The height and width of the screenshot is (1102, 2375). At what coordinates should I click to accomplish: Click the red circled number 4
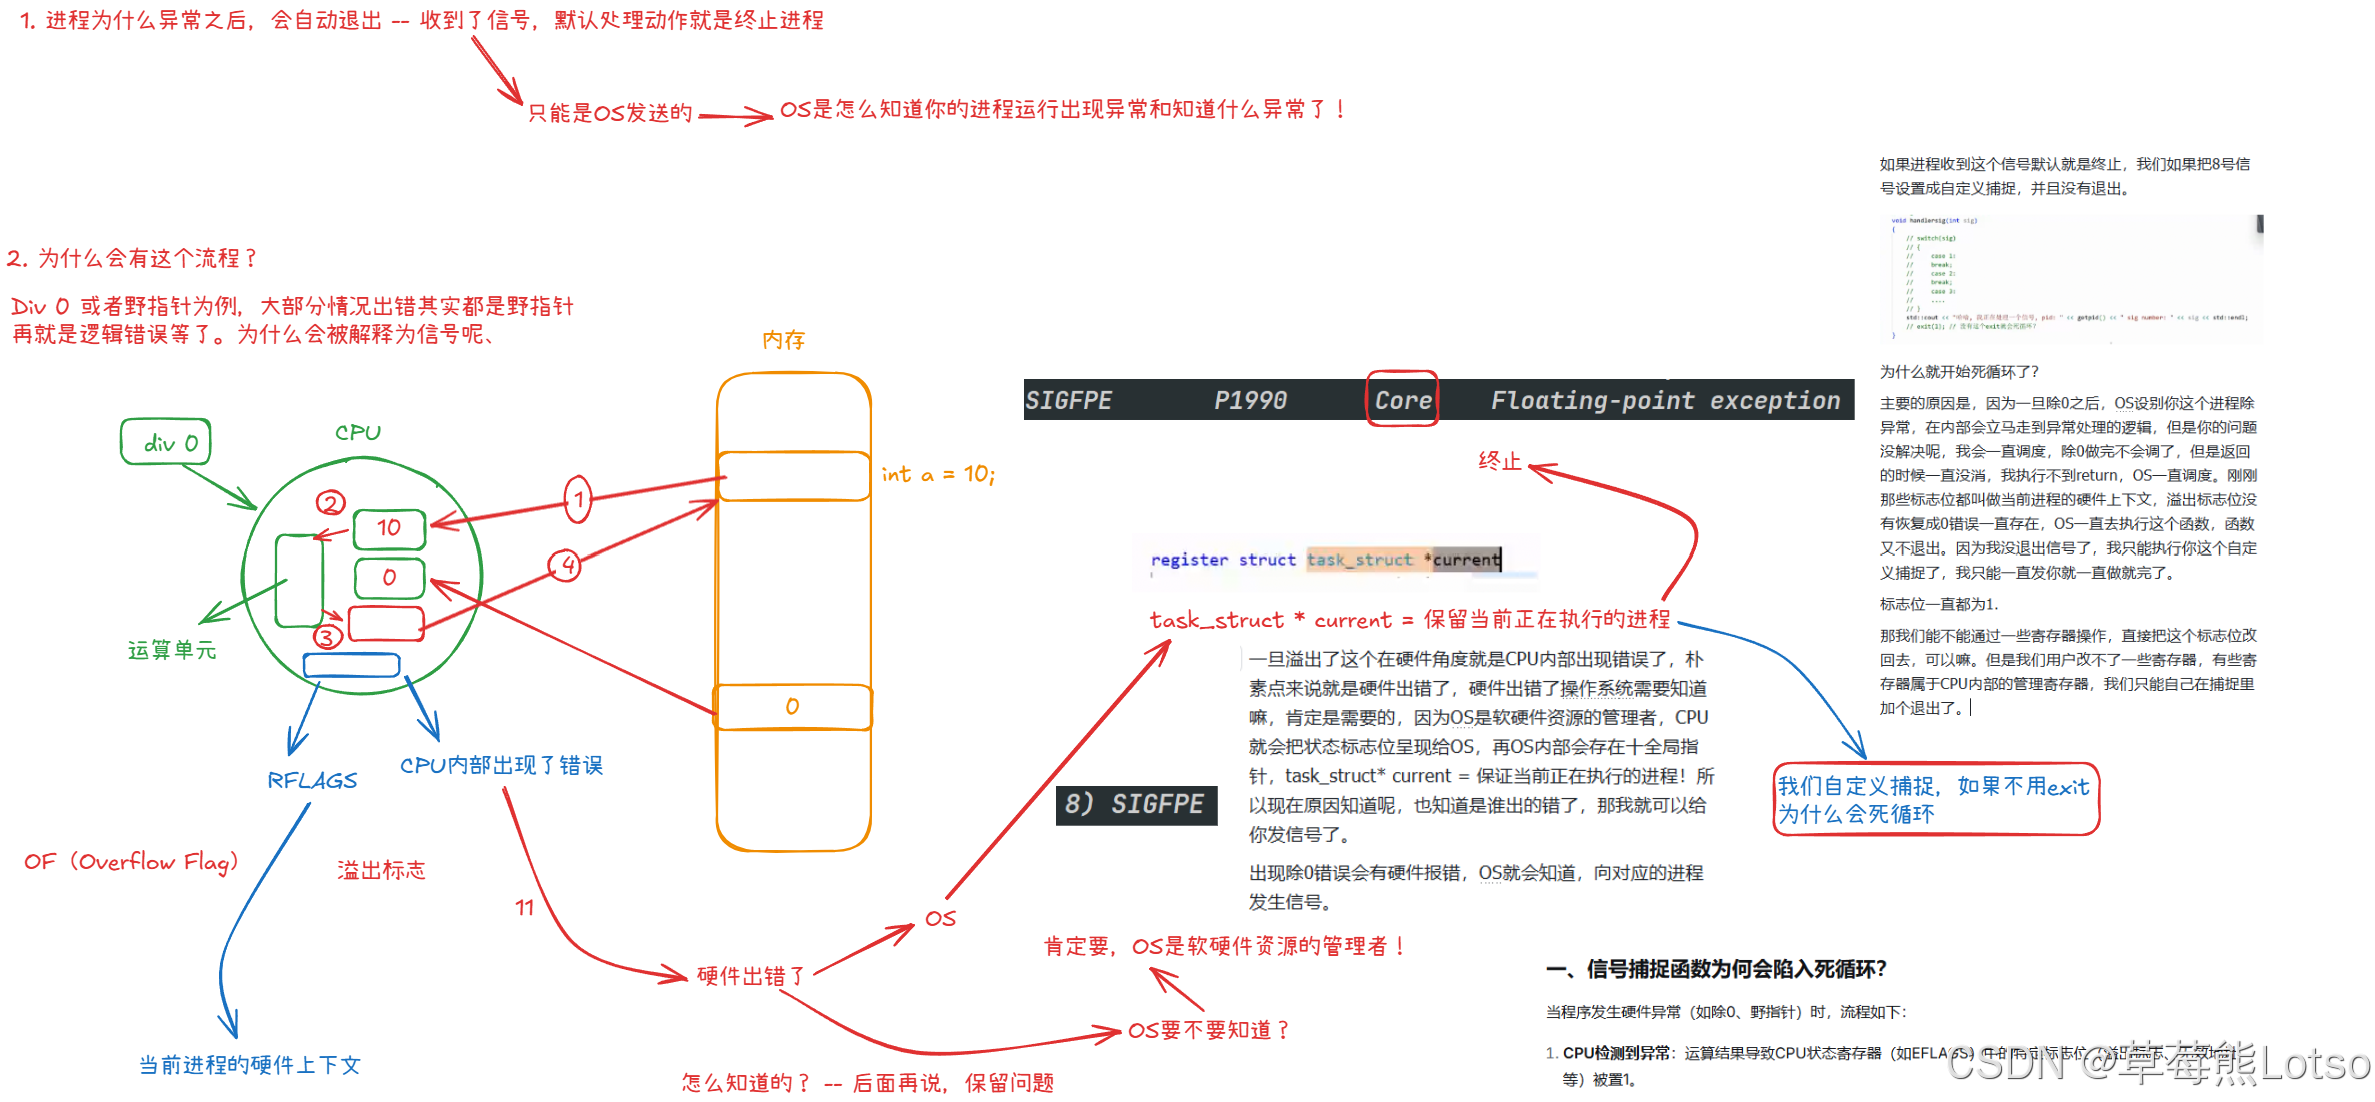[x=565, y=565]
